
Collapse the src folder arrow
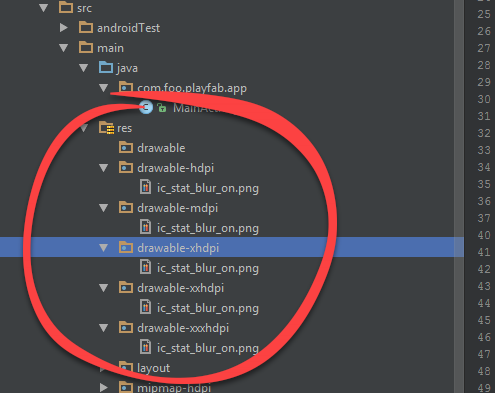43,8
